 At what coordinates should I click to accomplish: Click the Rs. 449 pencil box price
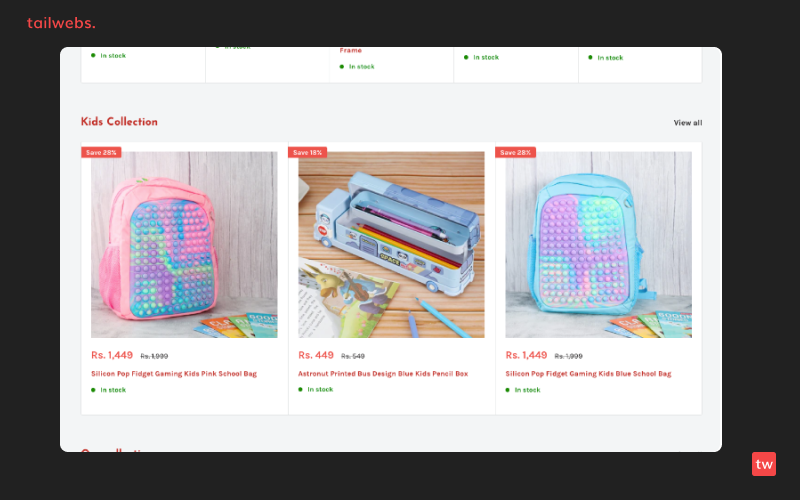click(x=316, y=355)
